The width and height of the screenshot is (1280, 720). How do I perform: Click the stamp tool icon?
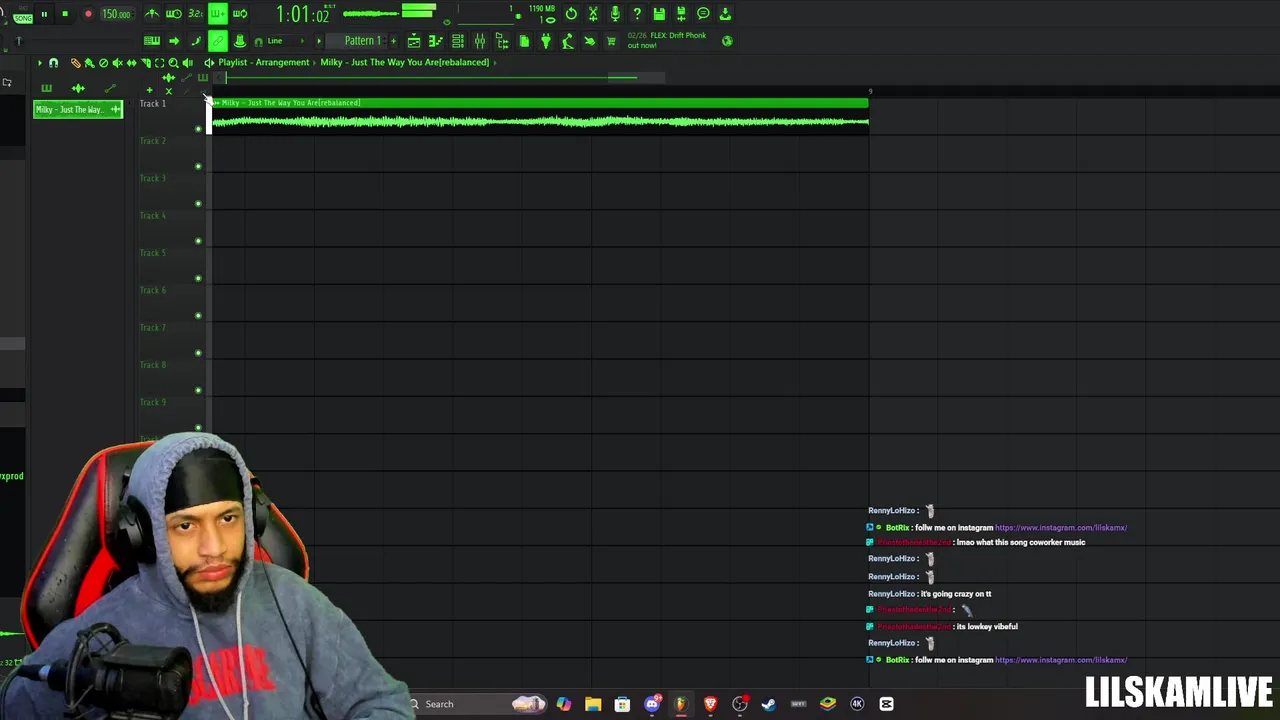[x=240, y=41]
